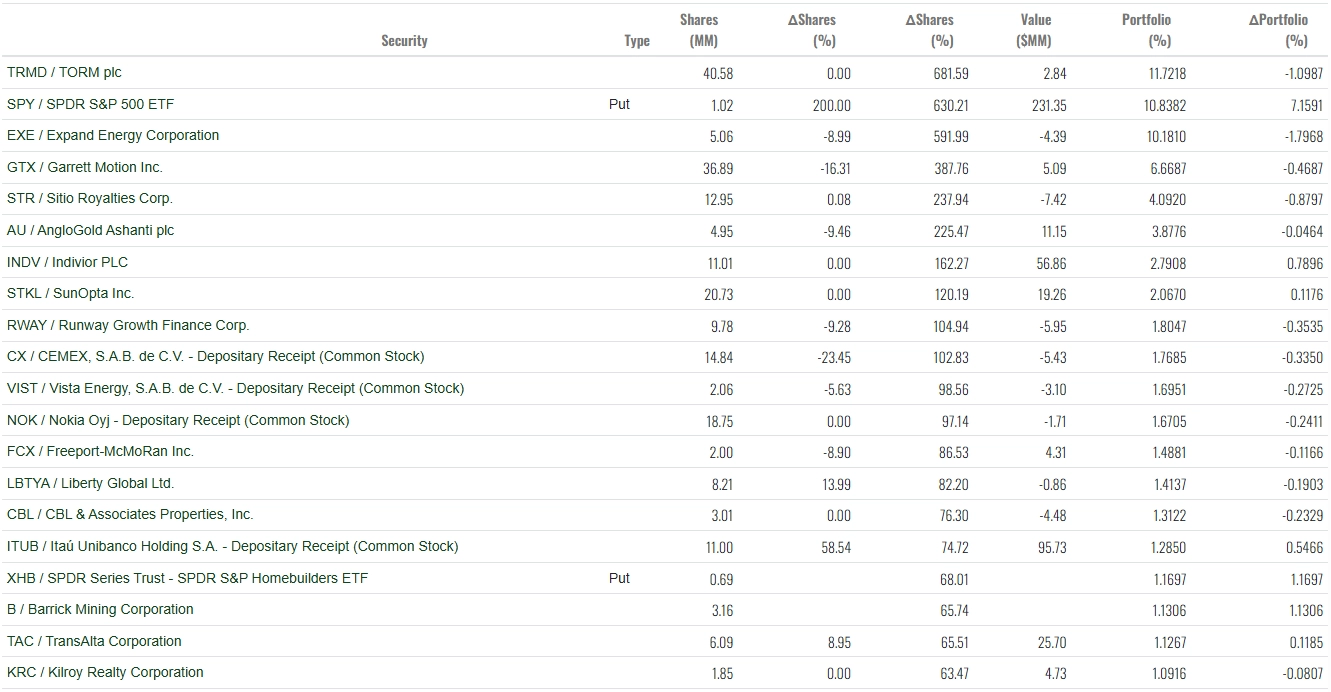Click the Put type in XHB row
This screenshot has height=692, width=1331.
(x=620, y=578)
